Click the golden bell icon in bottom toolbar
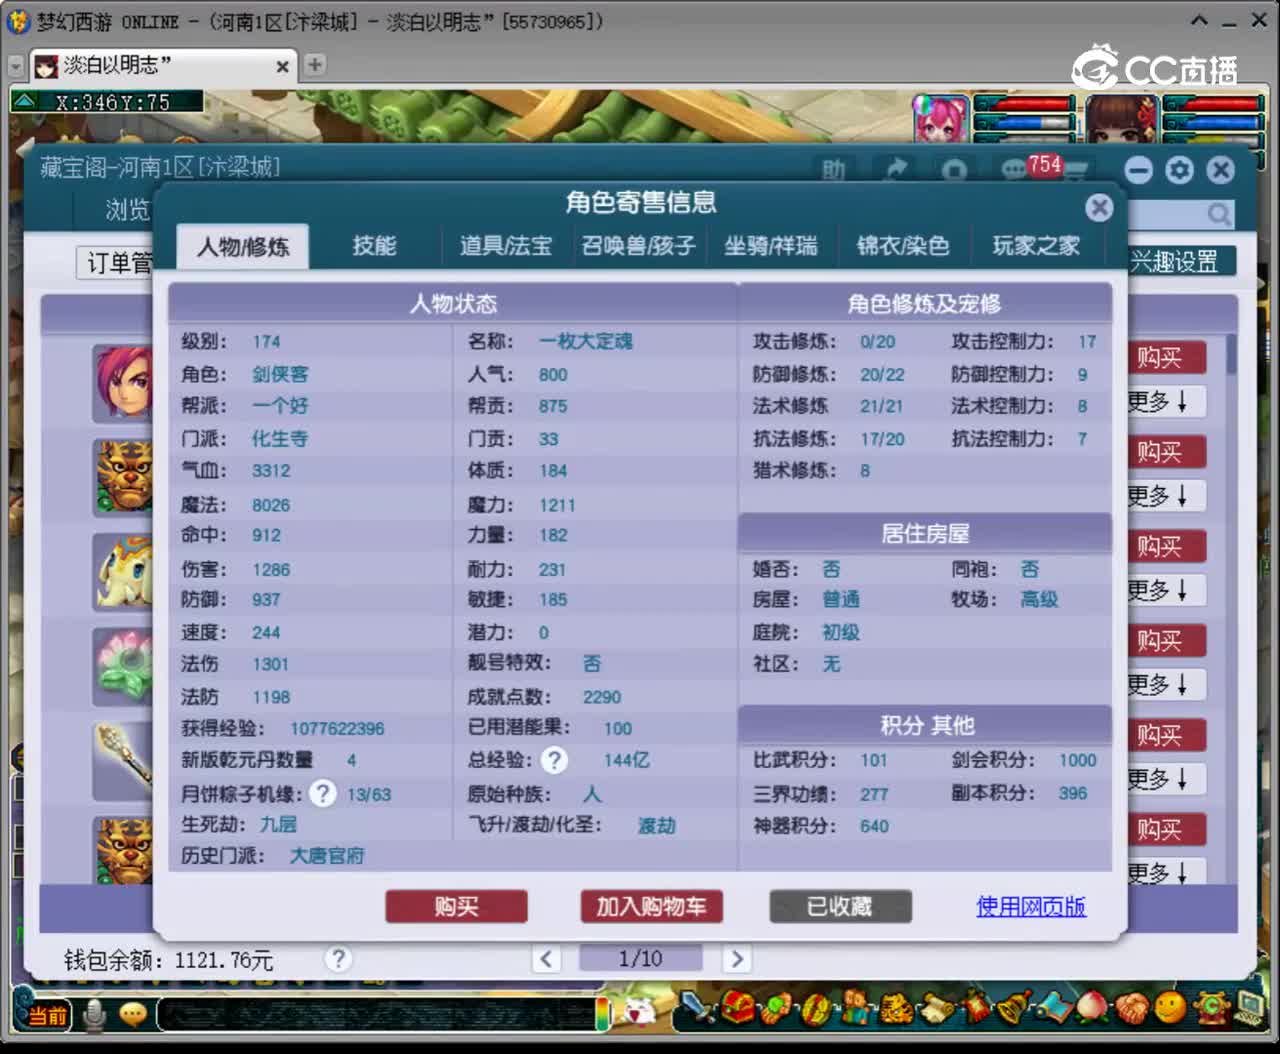This screenshot has width=1280, height=1054. point(1014,1006)
